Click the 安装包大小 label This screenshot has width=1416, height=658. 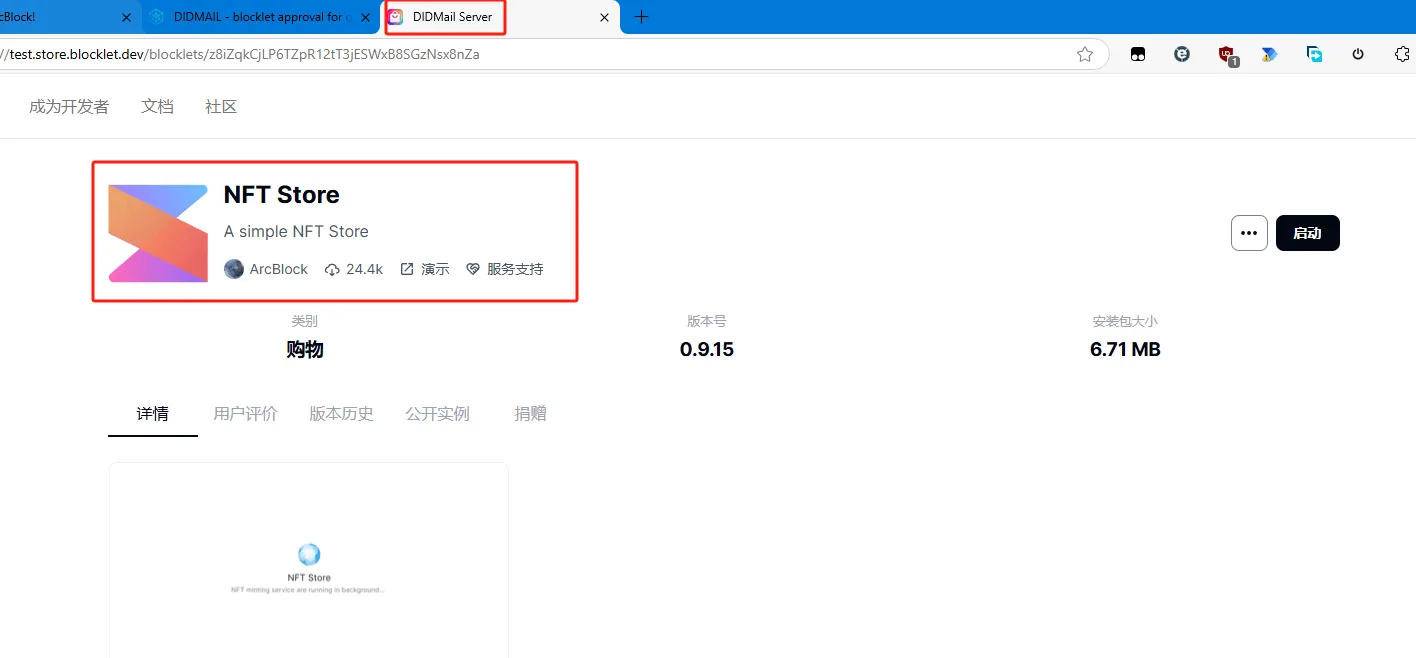tap(1125, 322)
